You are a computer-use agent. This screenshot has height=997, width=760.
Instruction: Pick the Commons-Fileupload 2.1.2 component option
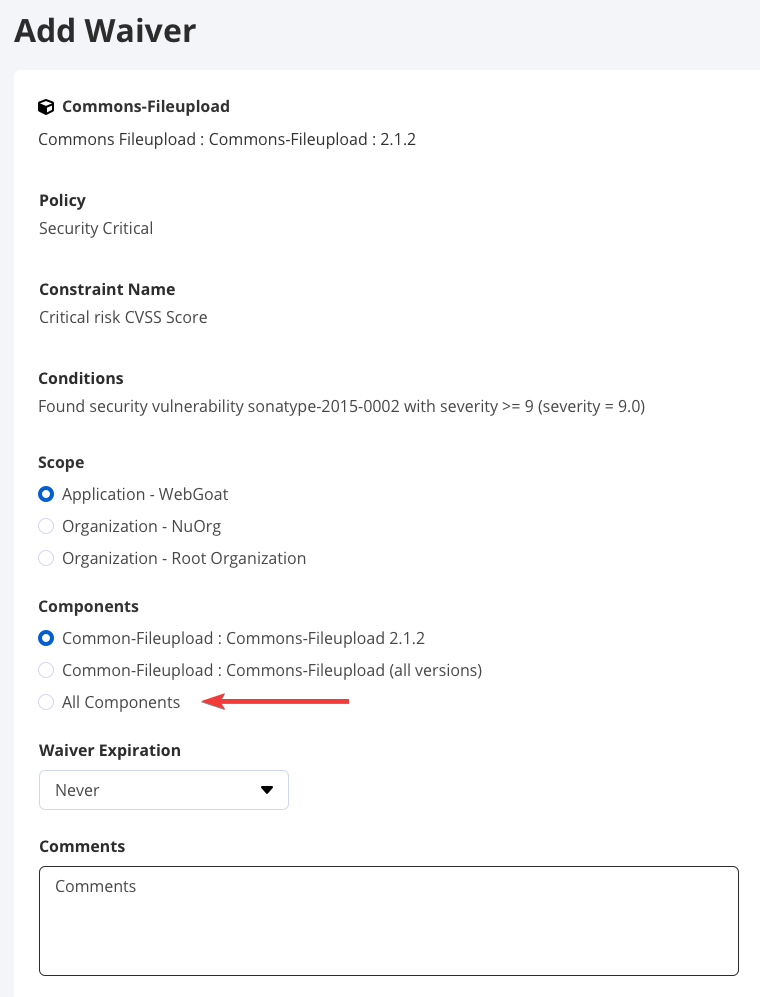coord(46,638)
